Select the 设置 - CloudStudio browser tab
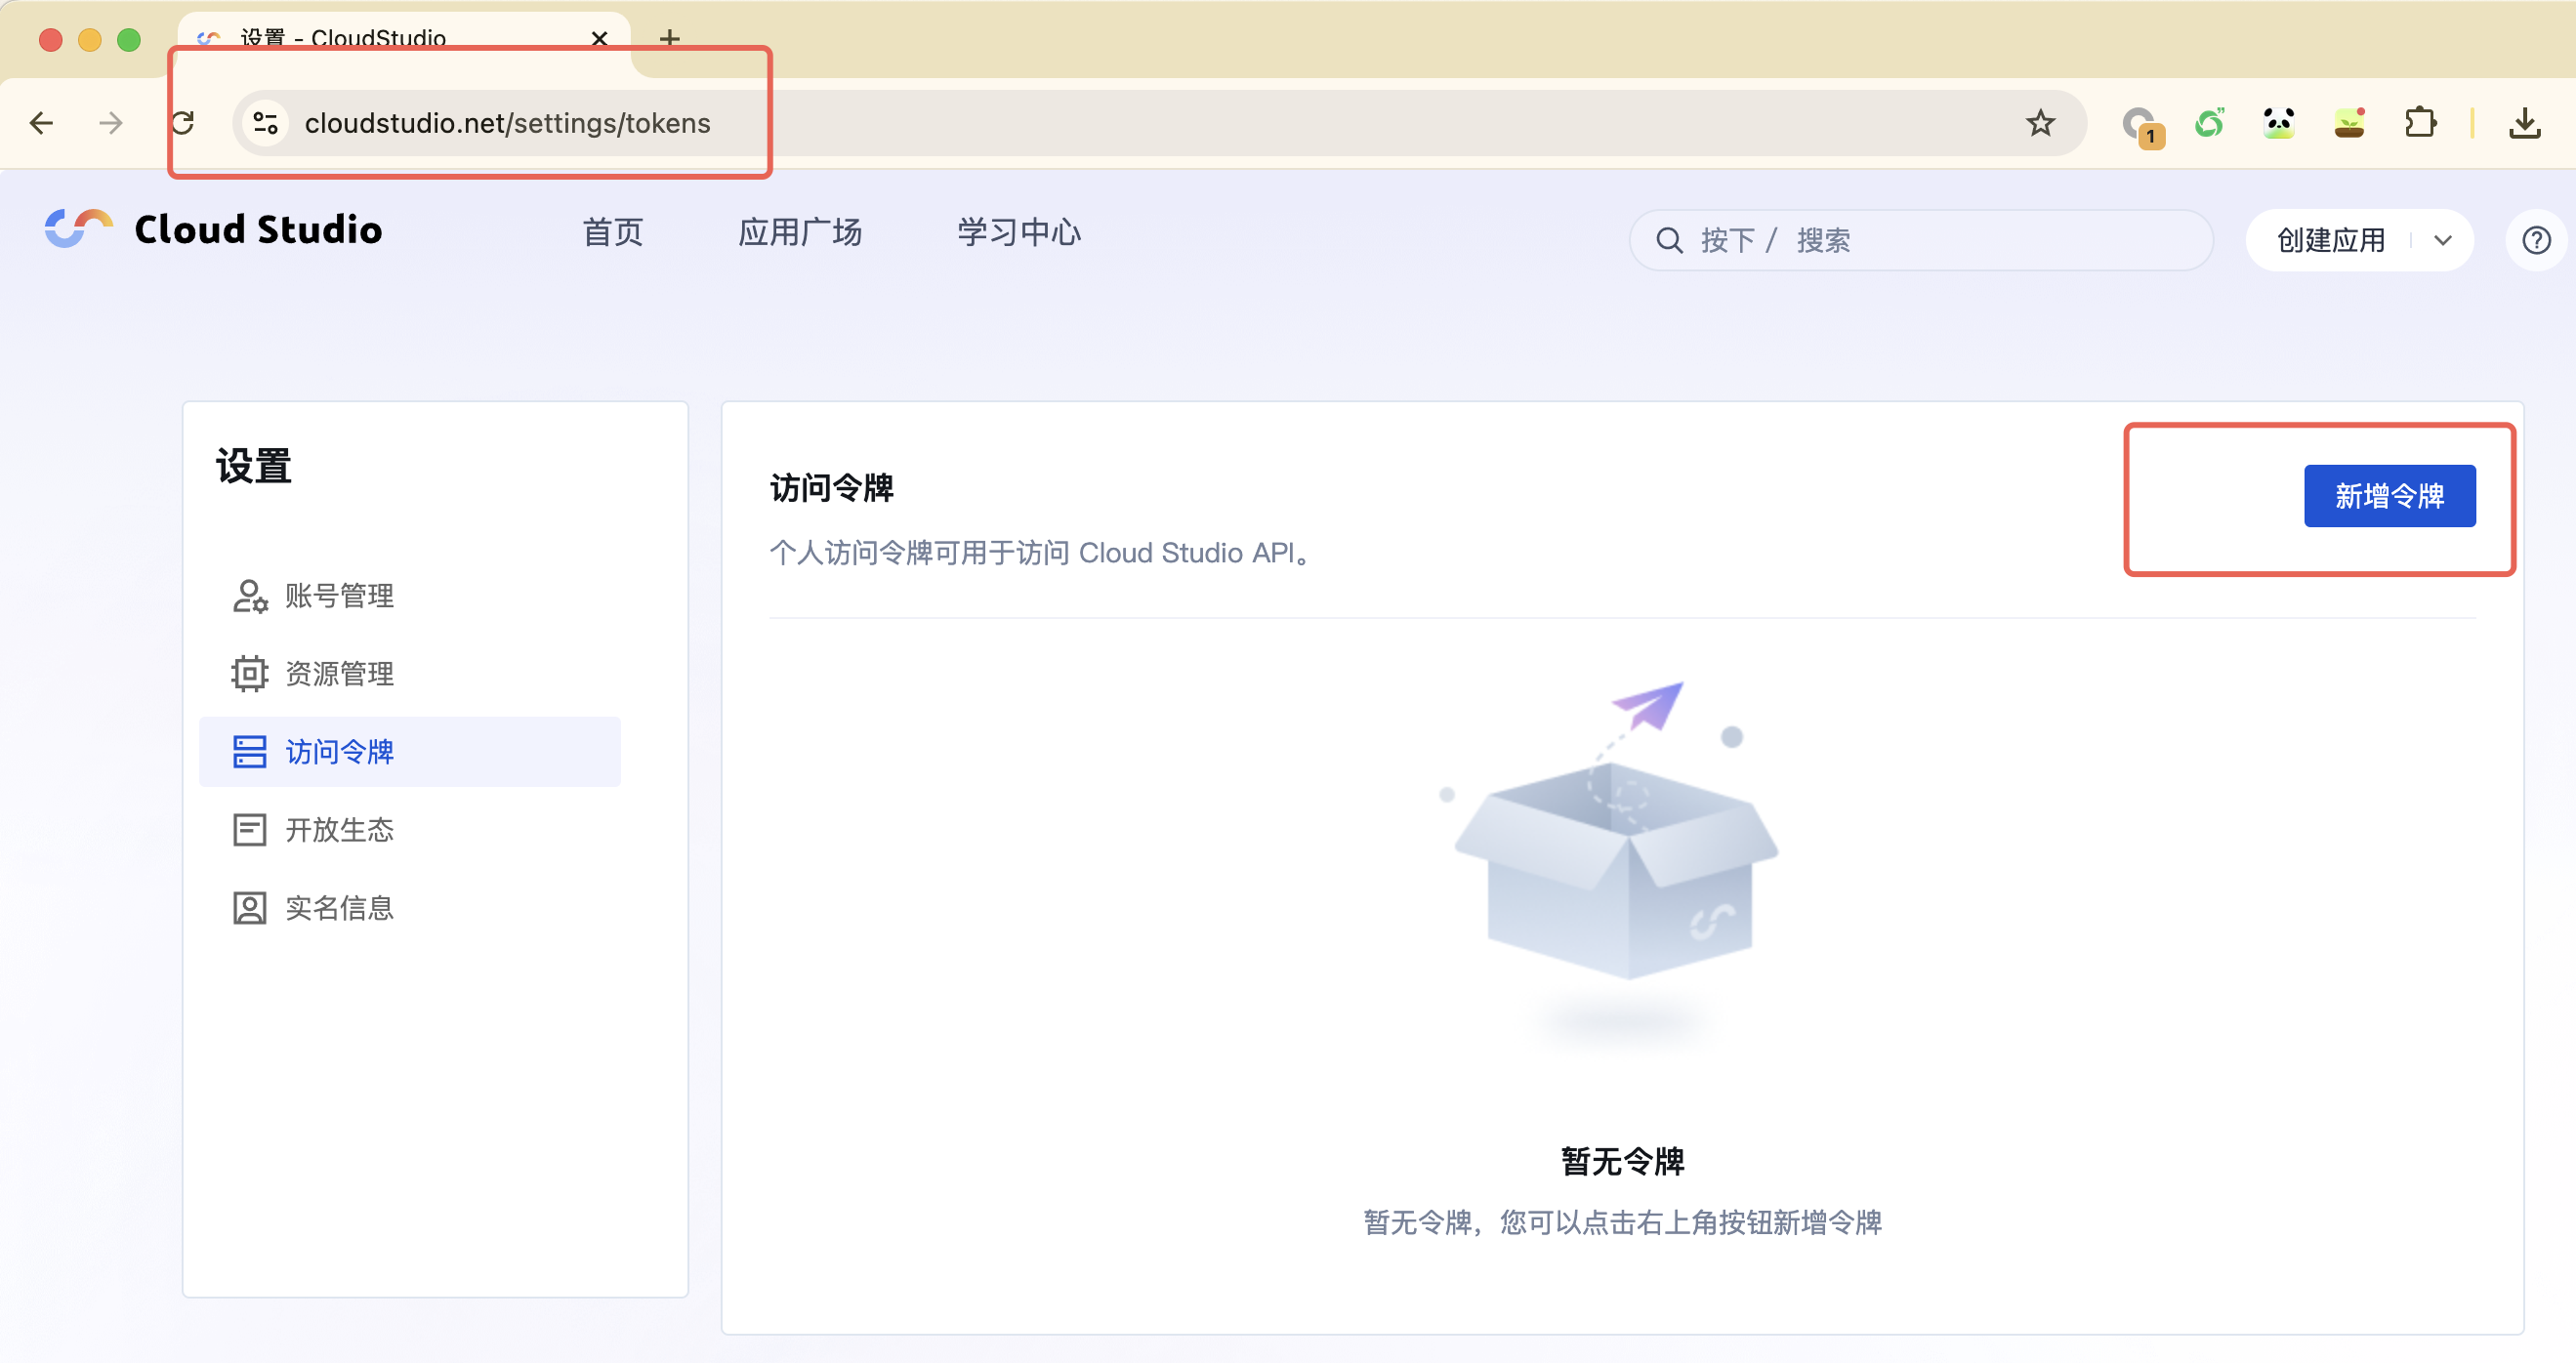 coord(405,38)
